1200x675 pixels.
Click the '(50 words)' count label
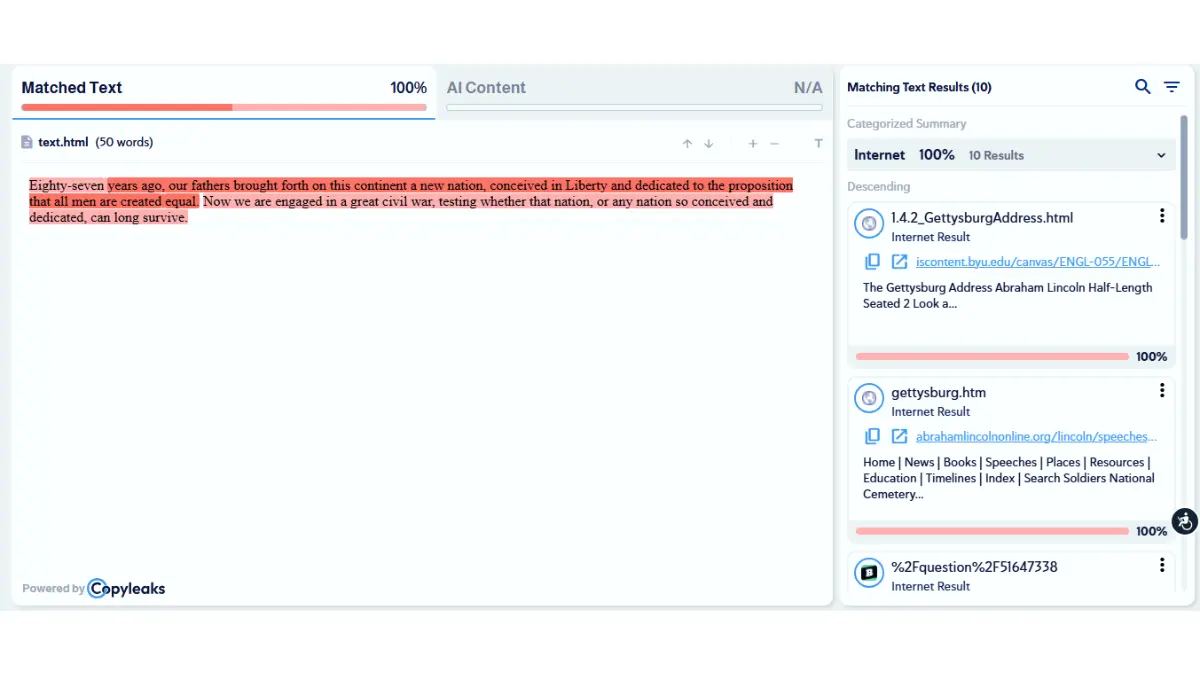point(124,142)
